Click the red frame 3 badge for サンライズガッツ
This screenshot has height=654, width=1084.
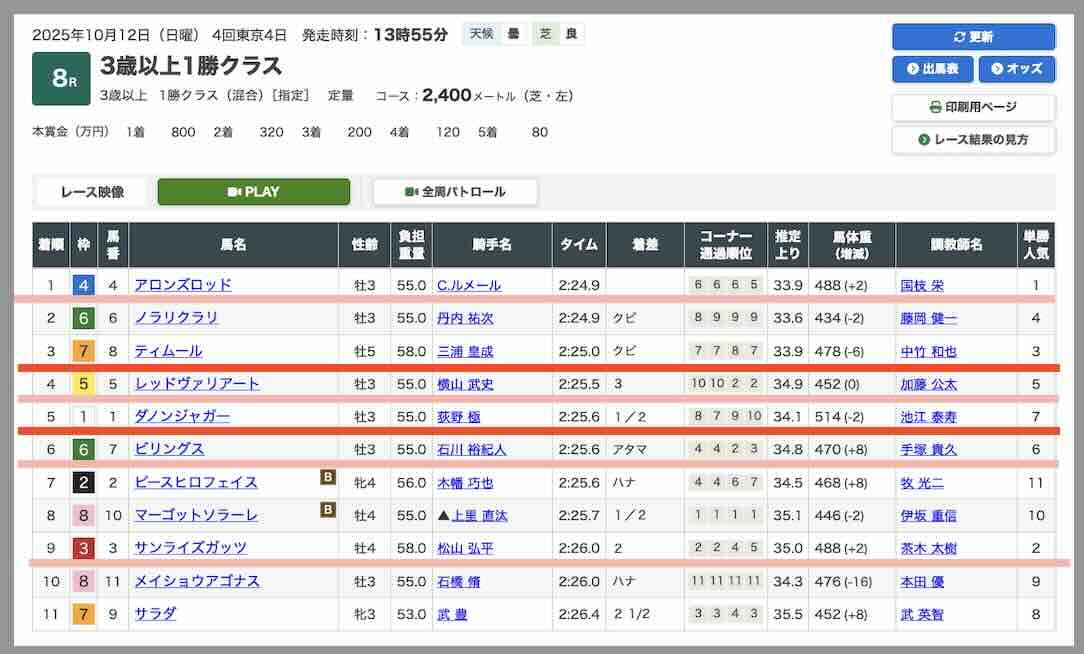pos(83,548)
